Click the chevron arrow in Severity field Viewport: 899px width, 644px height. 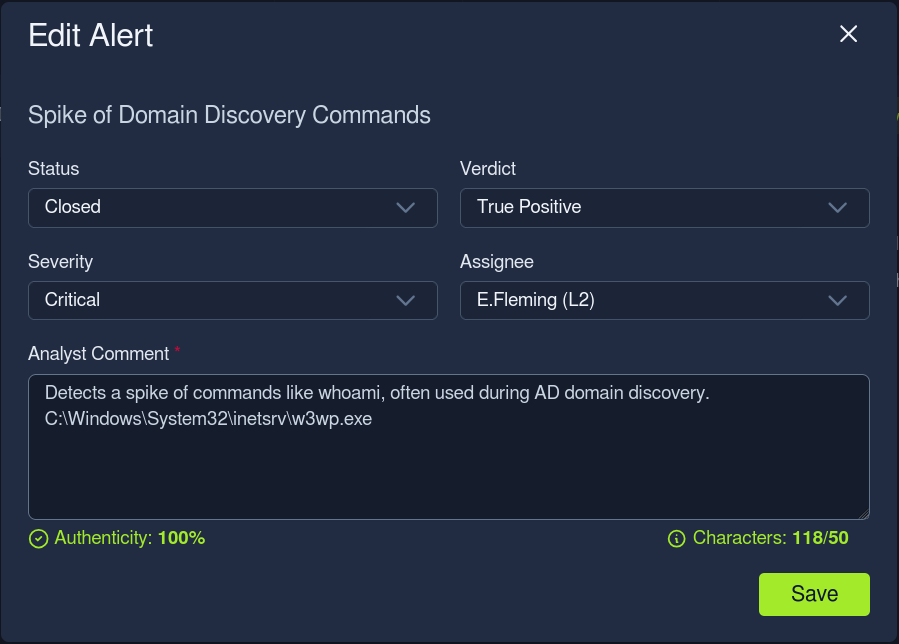point(405,300)
